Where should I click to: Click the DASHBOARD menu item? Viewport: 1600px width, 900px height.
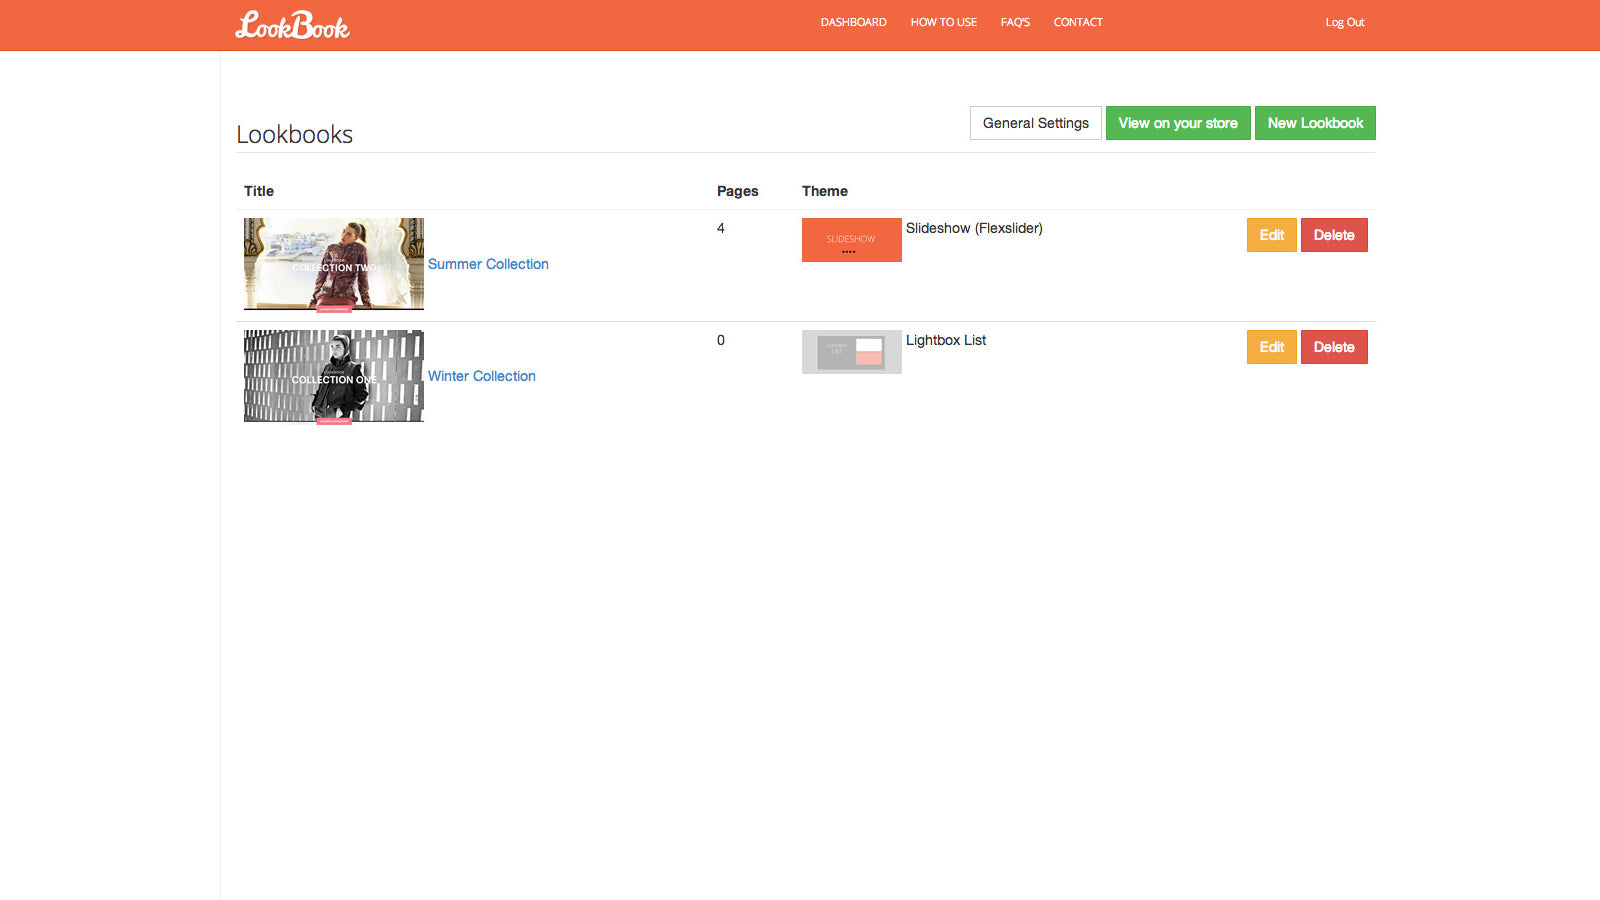pos(852,22)
